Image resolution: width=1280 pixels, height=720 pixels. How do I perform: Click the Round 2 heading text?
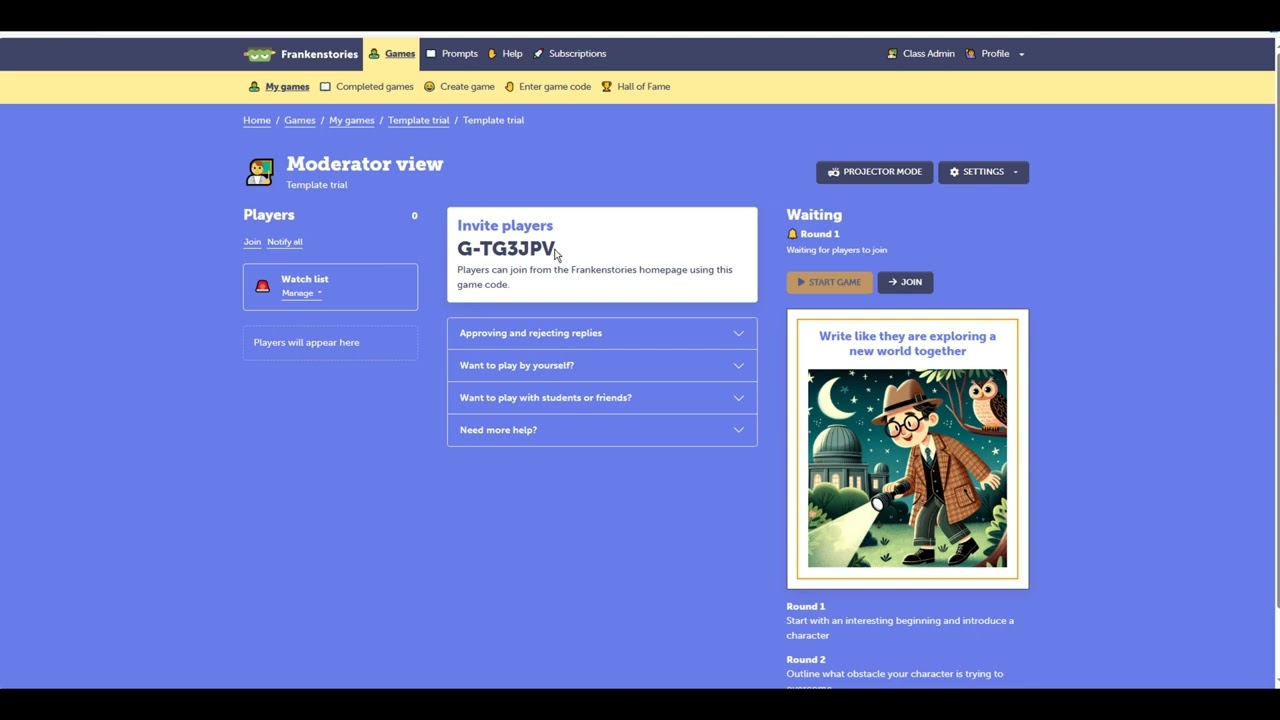click(806, 660)
